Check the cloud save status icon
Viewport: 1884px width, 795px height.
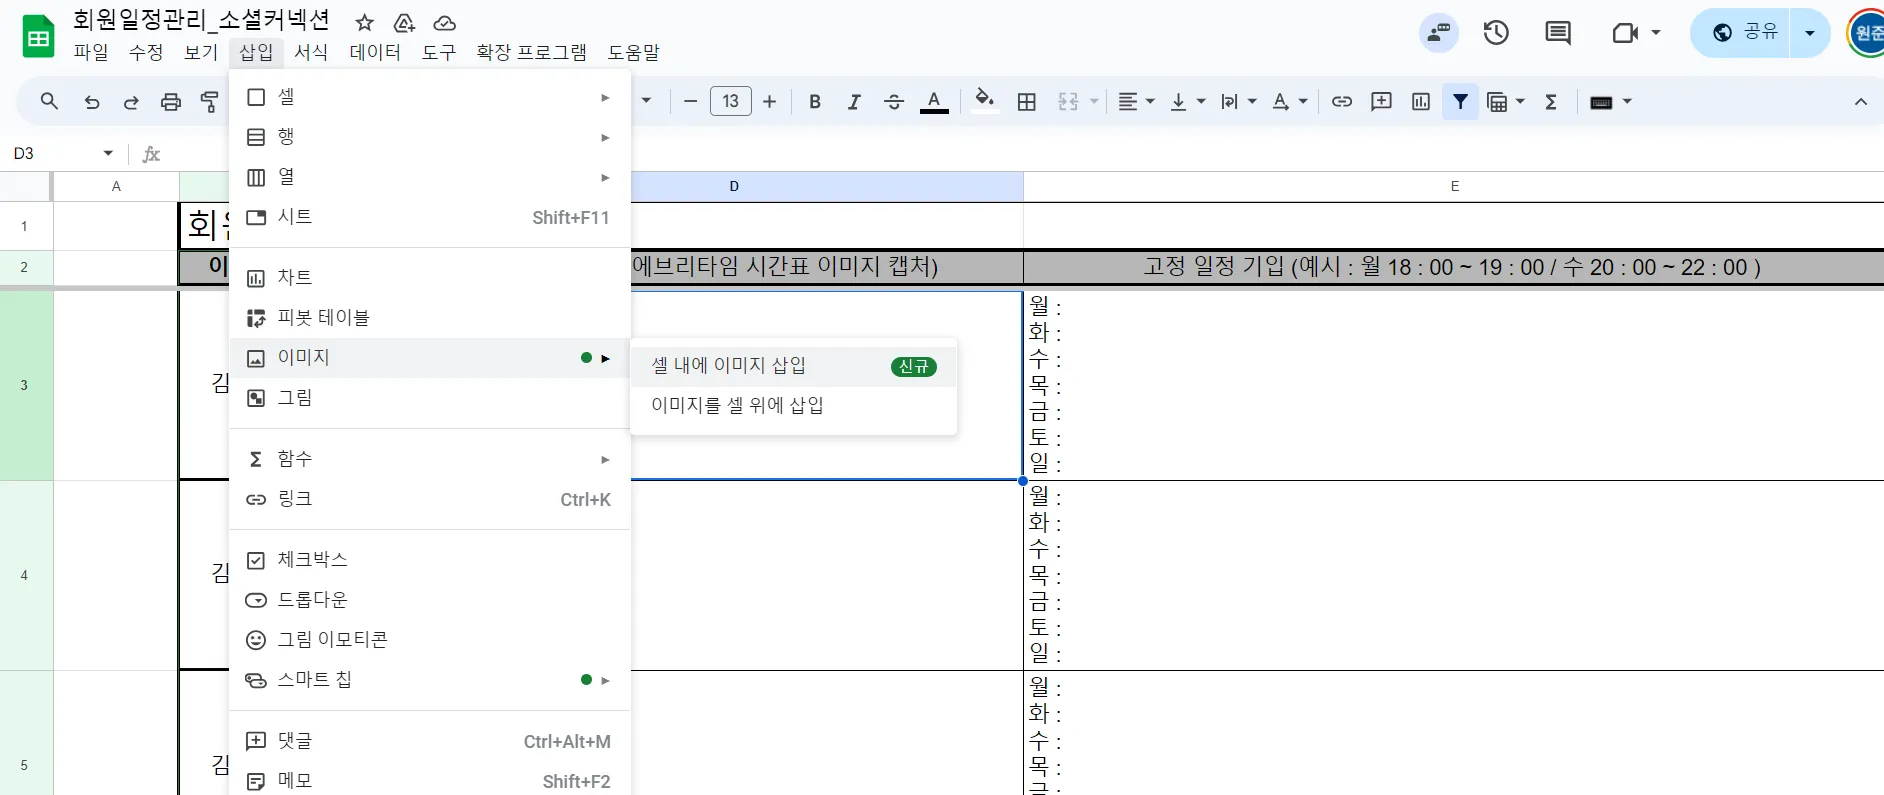coord(445,22)
